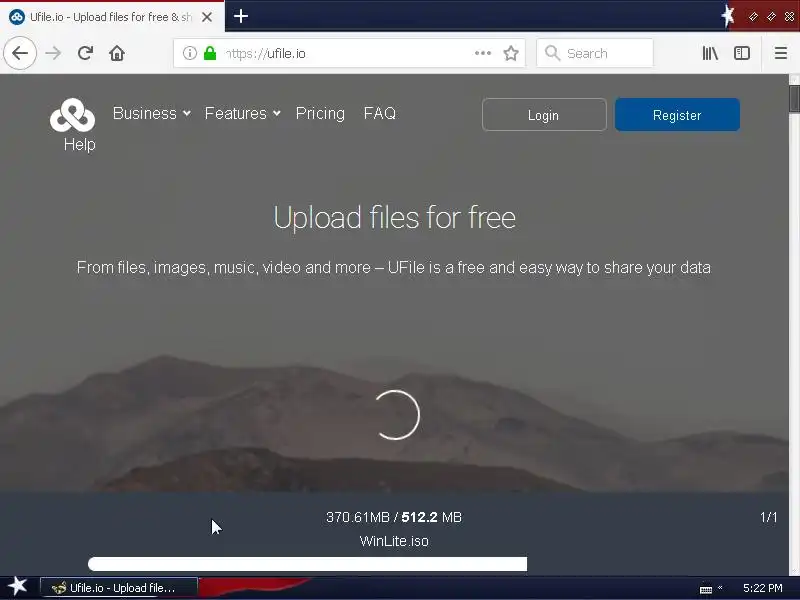Focus the browser Search box
This screenshot has height=600, width=800.
tap(595, 53)
